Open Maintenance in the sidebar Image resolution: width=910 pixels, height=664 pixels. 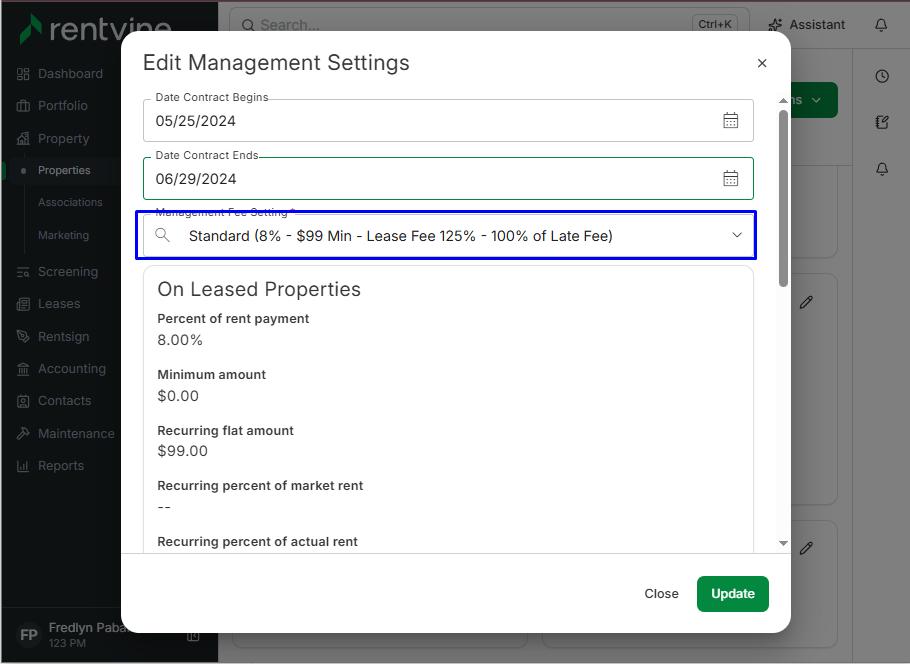tap(76, 434)
